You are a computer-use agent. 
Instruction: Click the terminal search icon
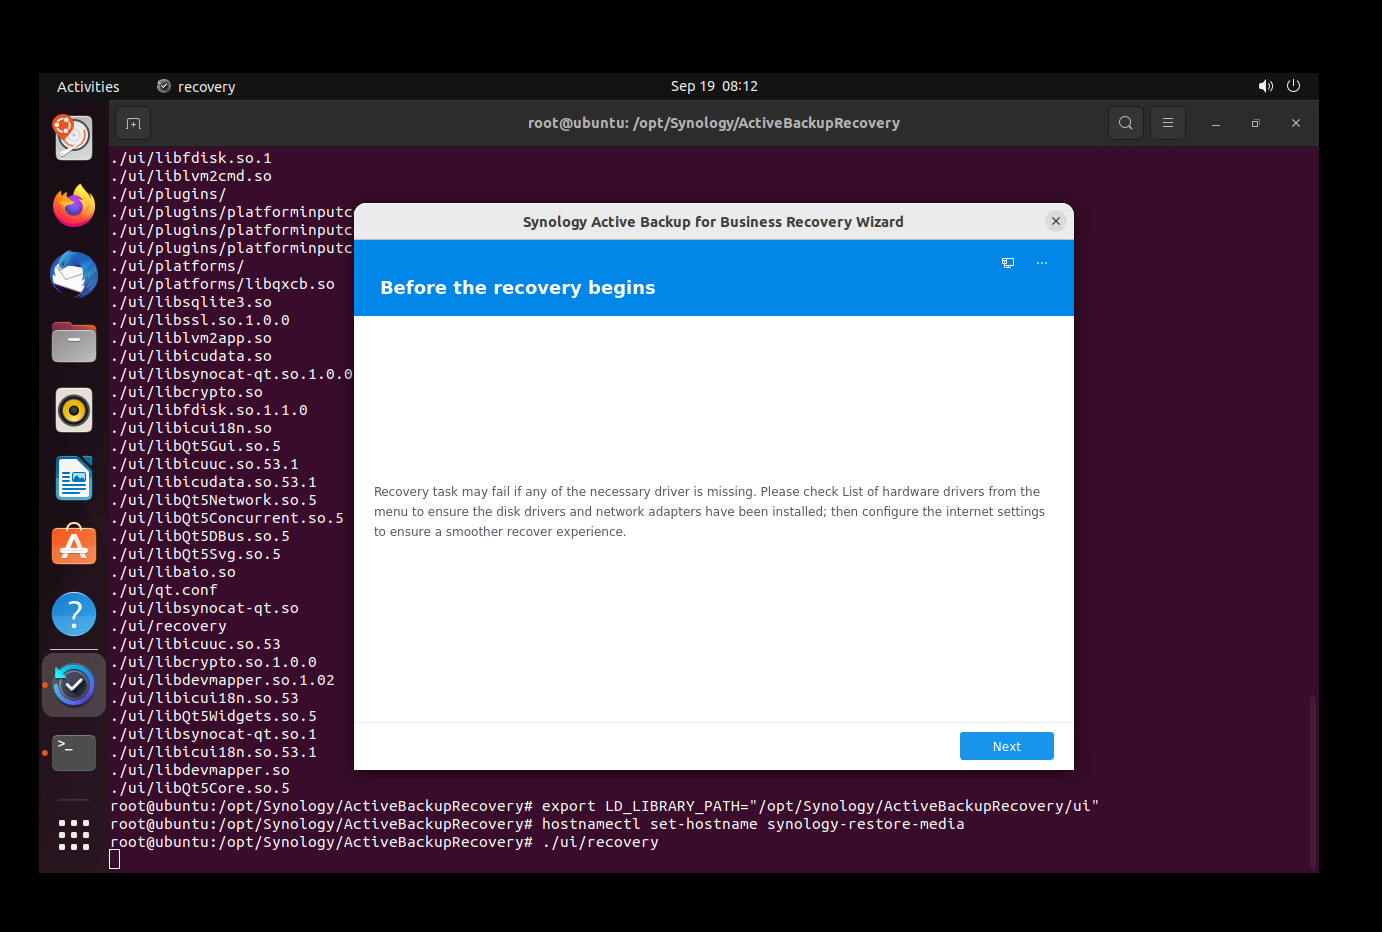click(1126, 123)
